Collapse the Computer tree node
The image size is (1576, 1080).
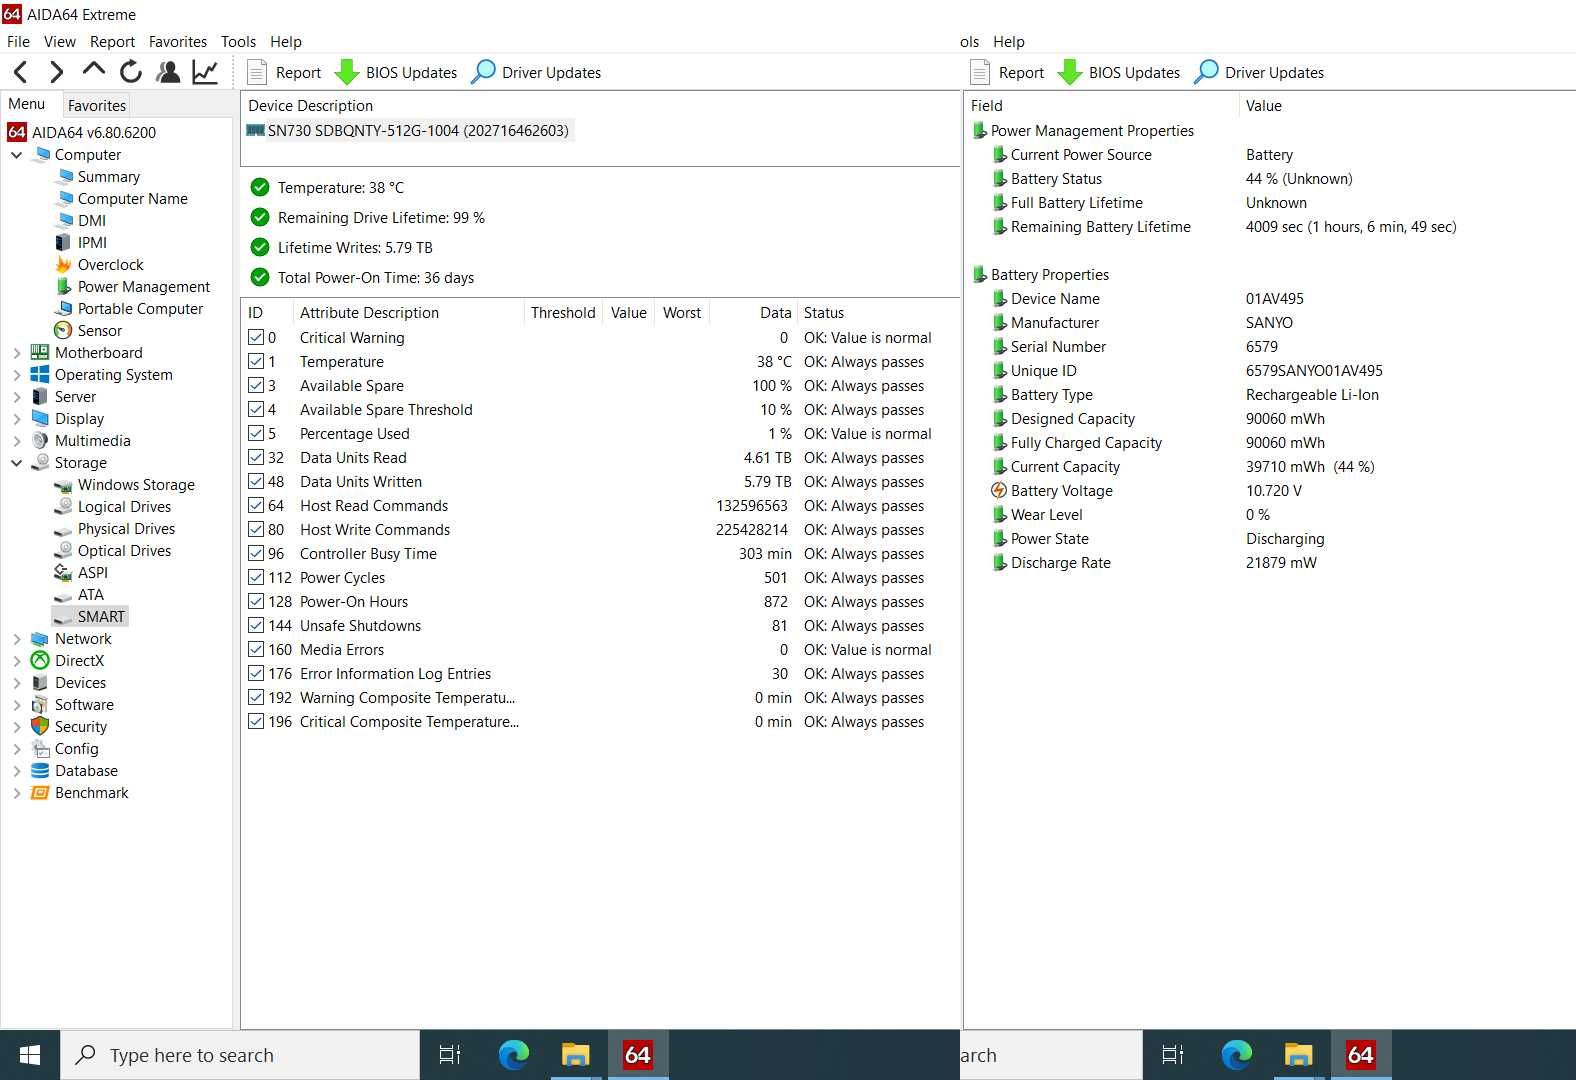click(x=16, y=155)
